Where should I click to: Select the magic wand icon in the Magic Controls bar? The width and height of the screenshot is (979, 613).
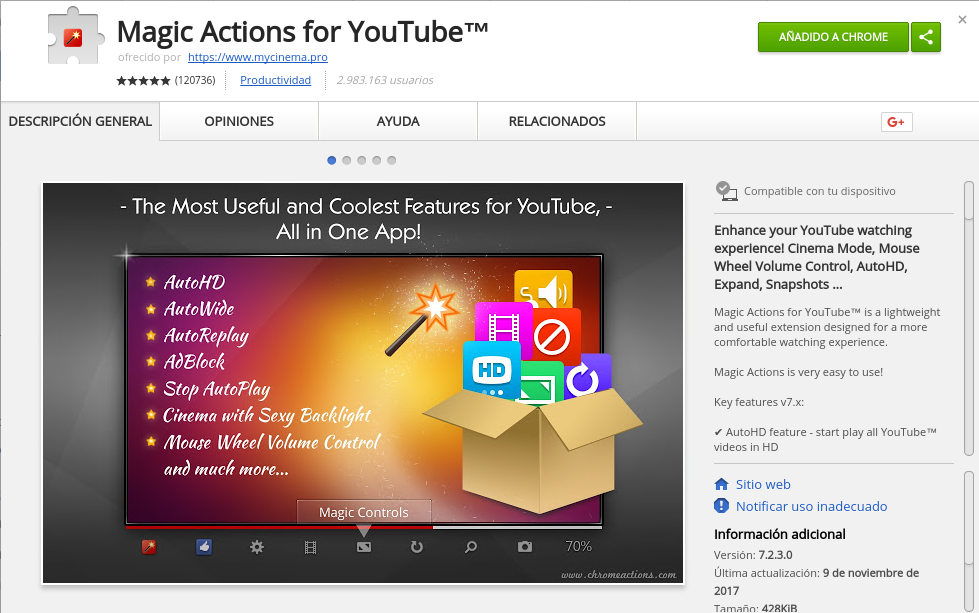(x=151, y=547)
